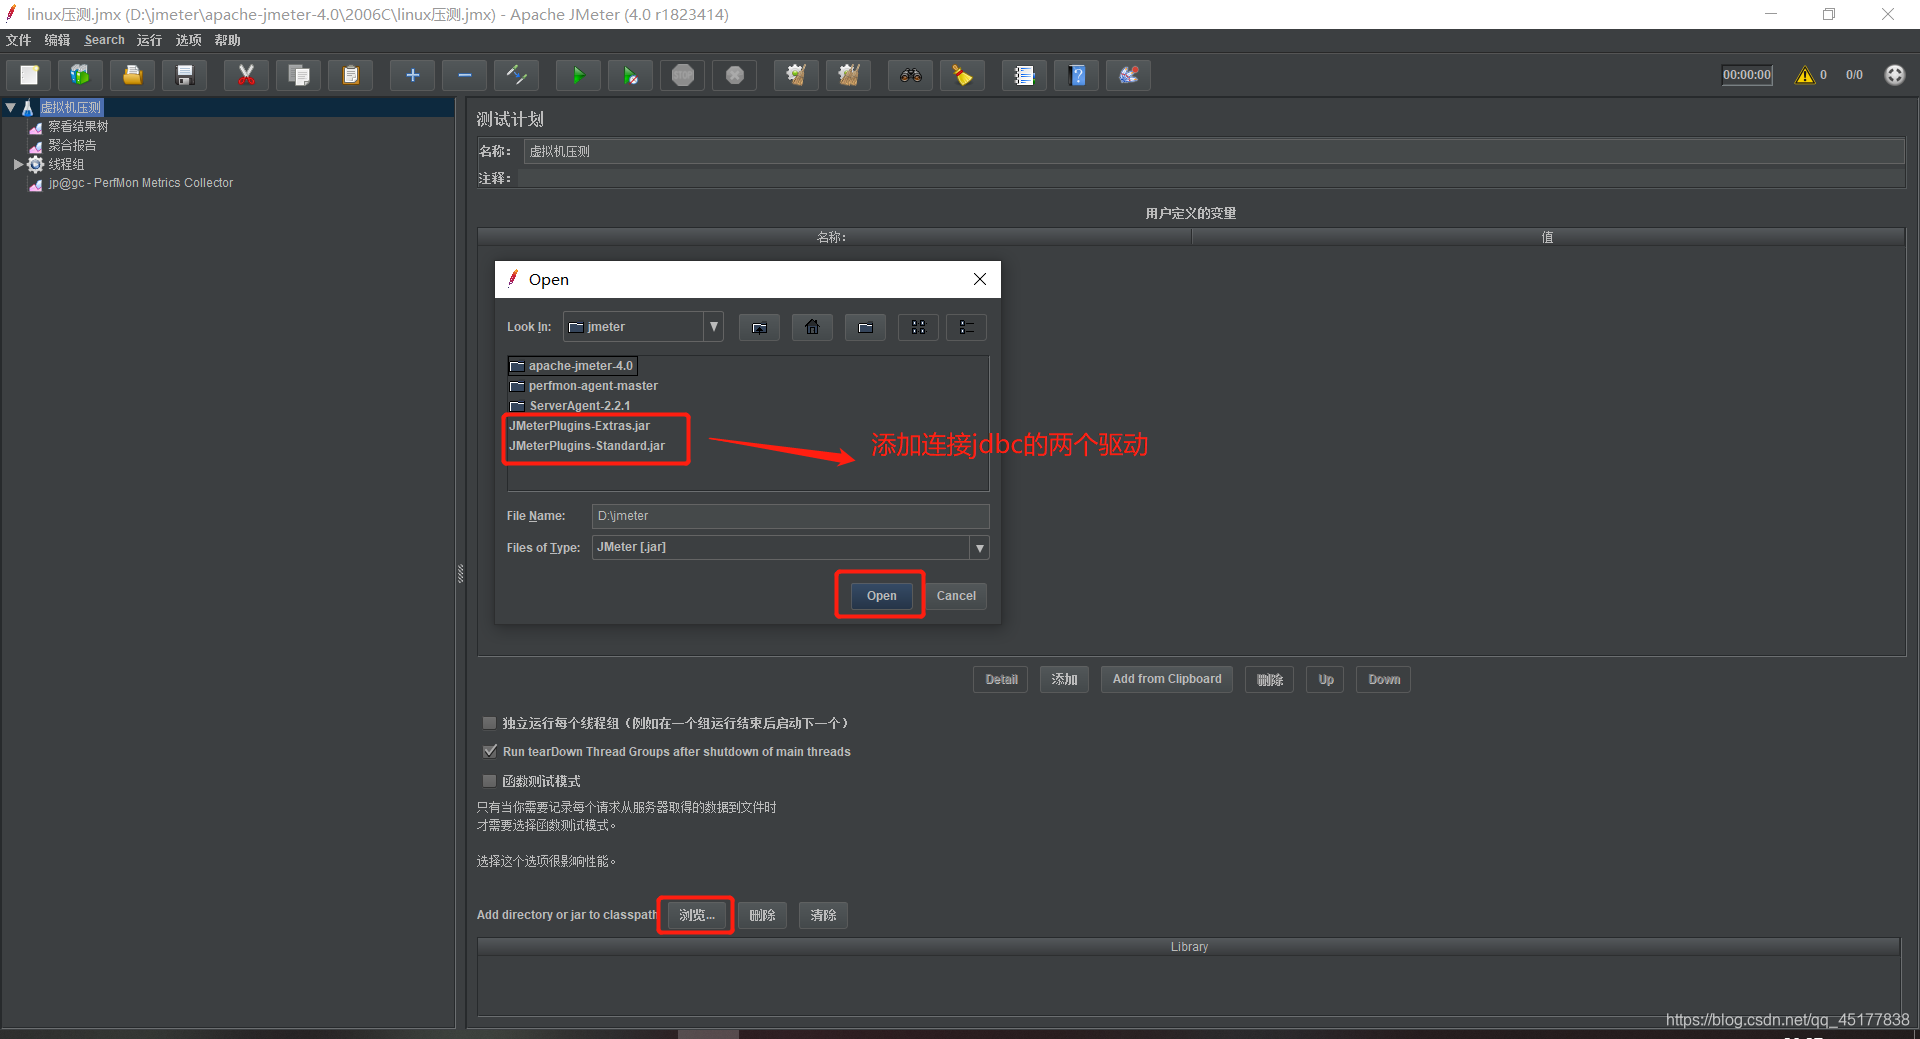Screen dimensions: 1920x1039
Task: Toggle run each thread group independently checkbox
Action: 490,723
